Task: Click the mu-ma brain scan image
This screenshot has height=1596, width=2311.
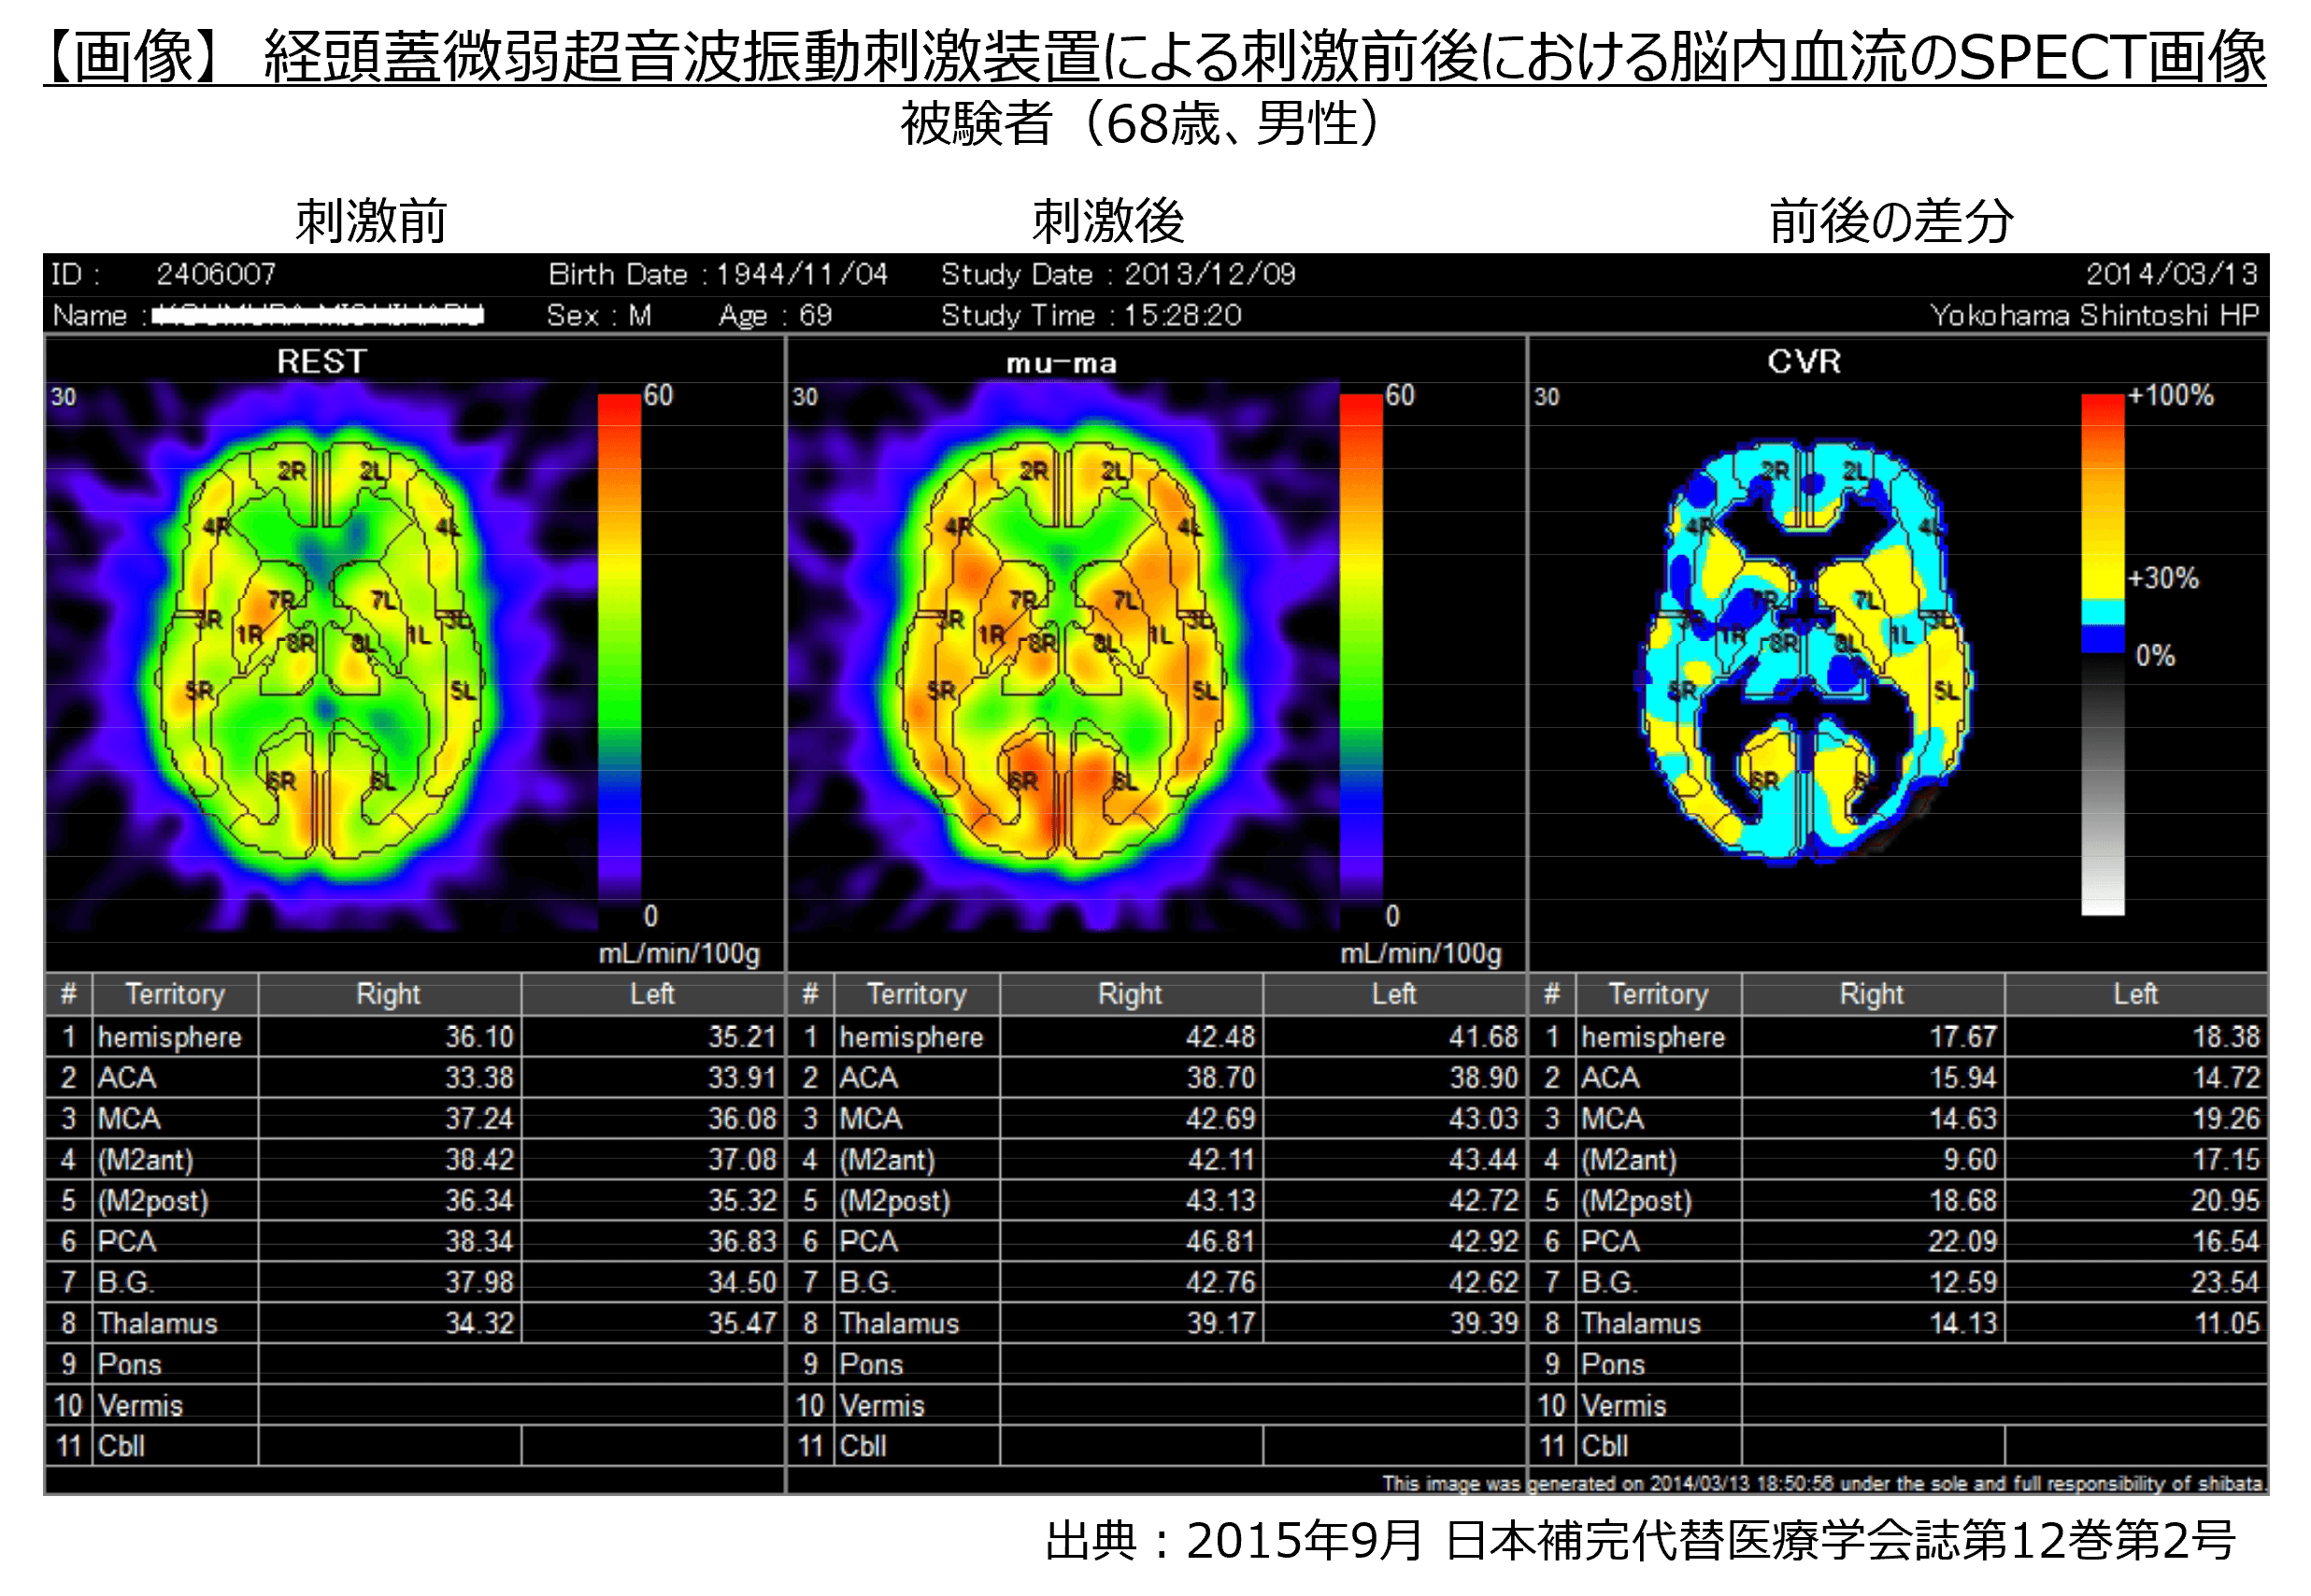Action: tap(1065, 650)
